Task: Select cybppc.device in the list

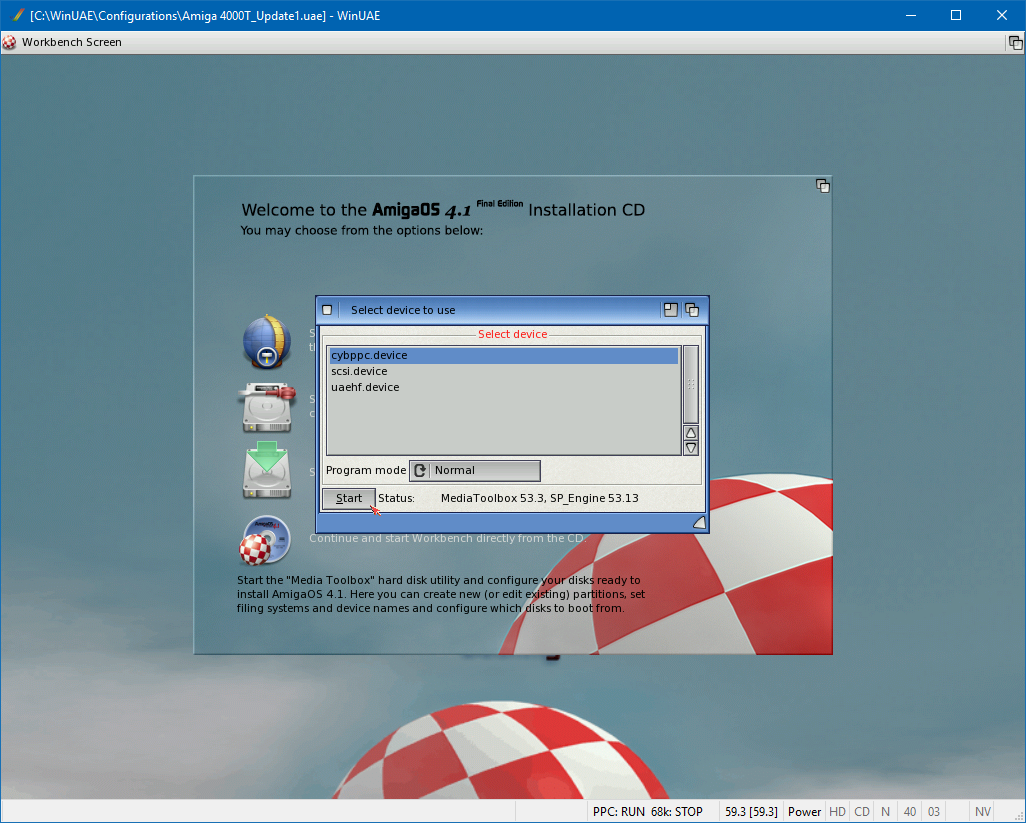Action: [x=369, y=355]
